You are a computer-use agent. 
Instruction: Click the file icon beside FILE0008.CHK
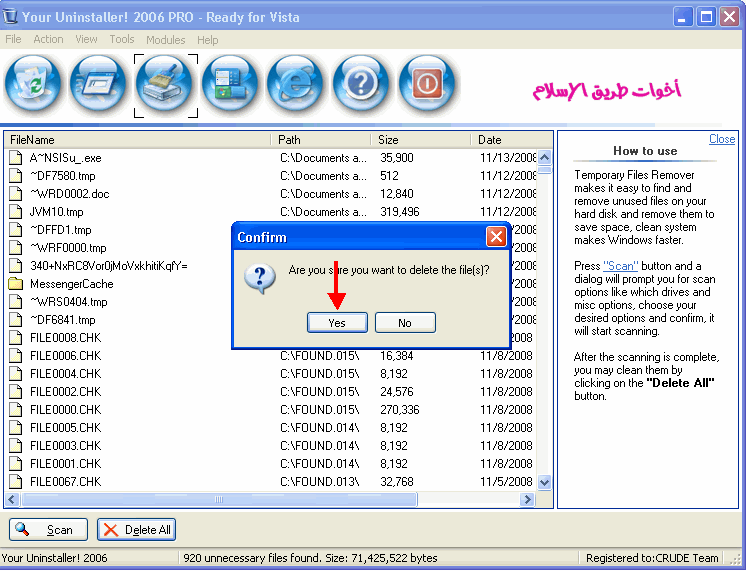[16, 337]
